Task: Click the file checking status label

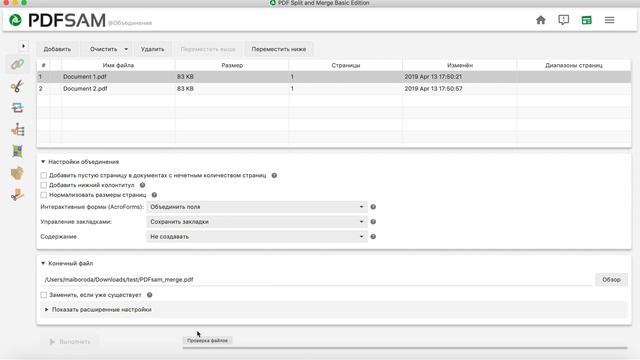Action: 207,340
